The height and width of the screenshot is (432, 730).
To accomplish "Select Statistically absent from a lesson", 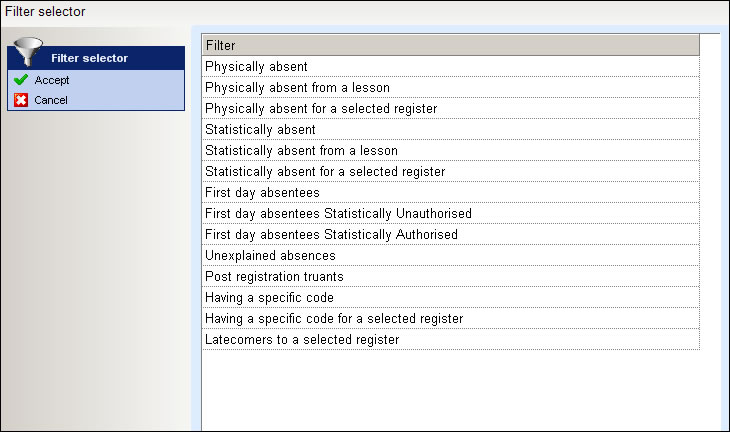I will [x=451, y=150].
